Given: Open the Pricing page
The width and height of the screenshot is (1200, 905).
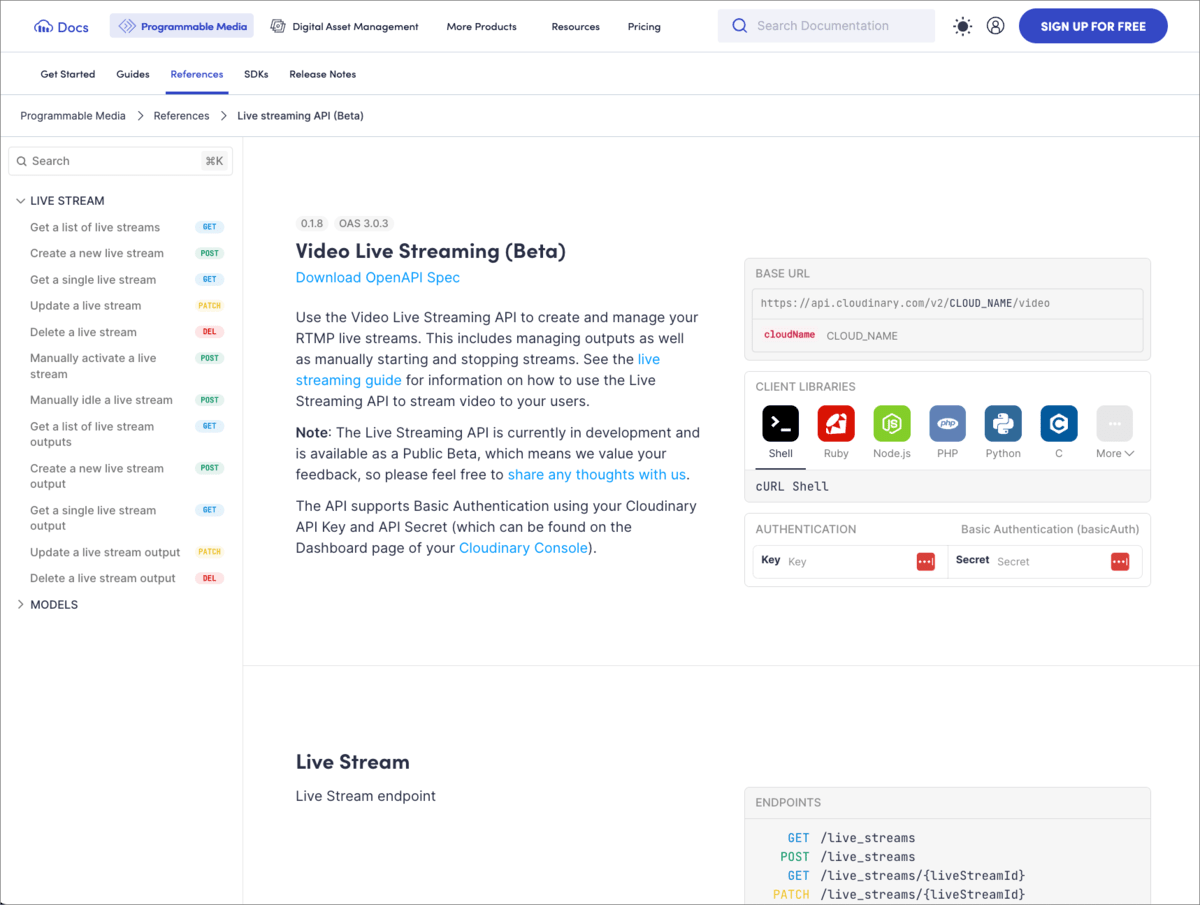Looking at the screenshot, I should pos(644,26).
